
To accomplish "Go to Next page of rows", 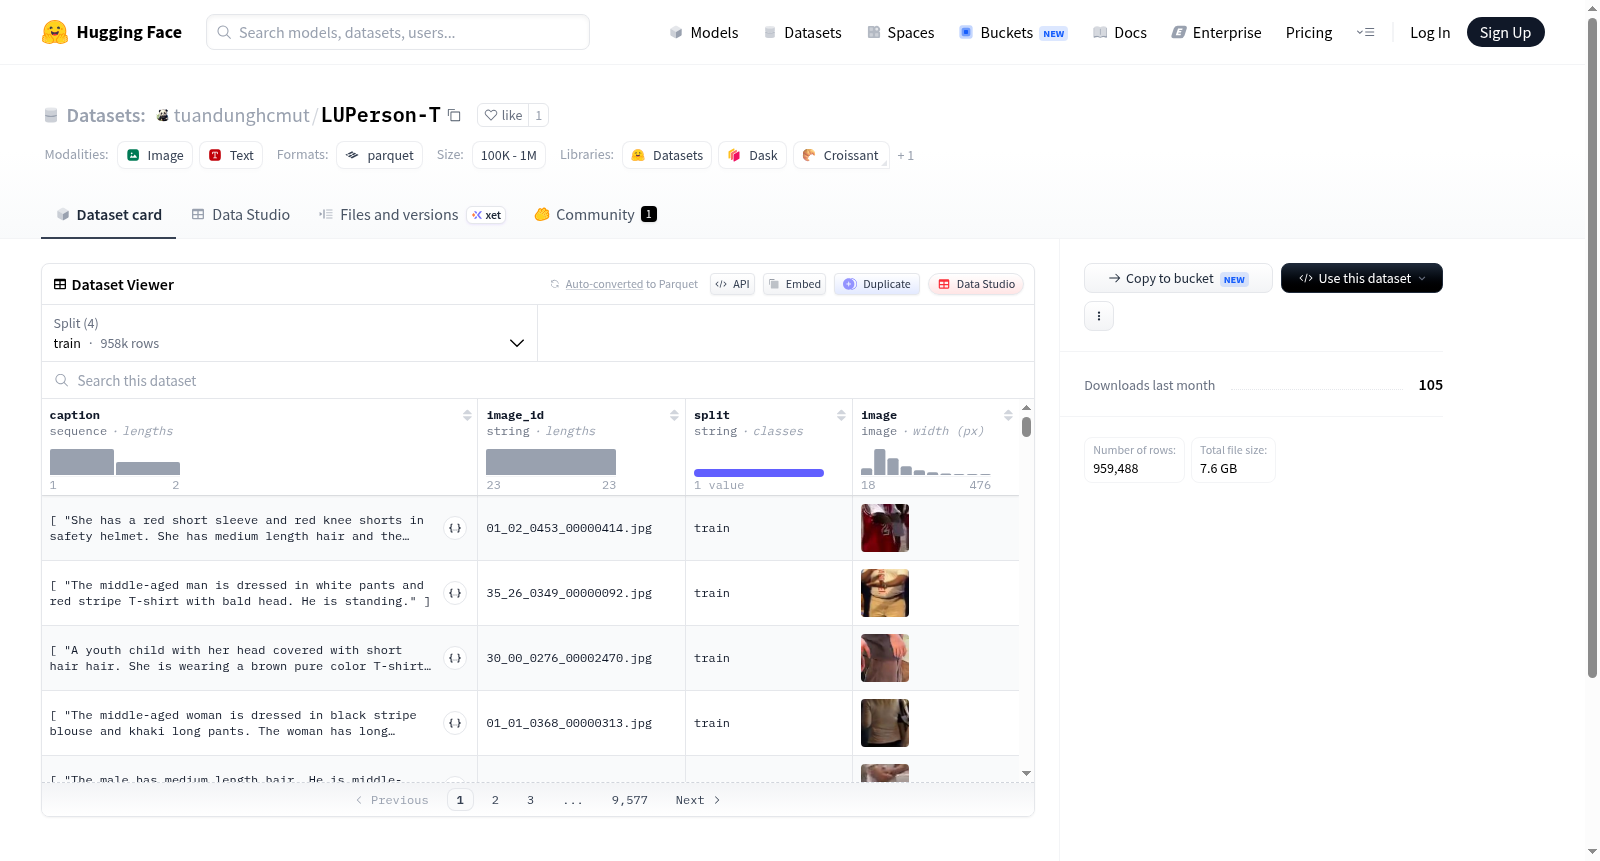I will coord(698,800).
